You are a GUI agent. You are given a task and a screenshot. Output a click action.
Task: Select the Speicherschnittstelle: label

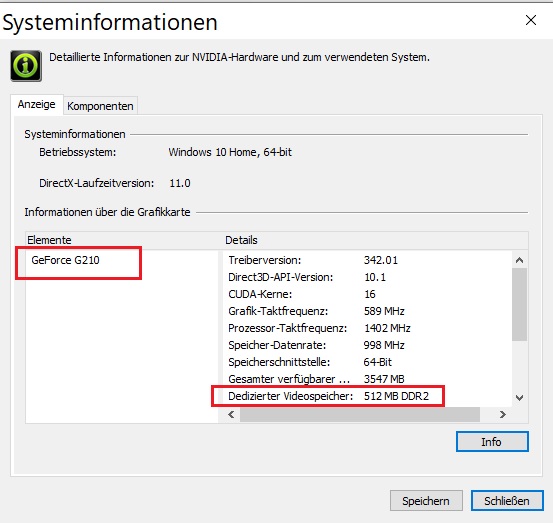pos(279,362)
